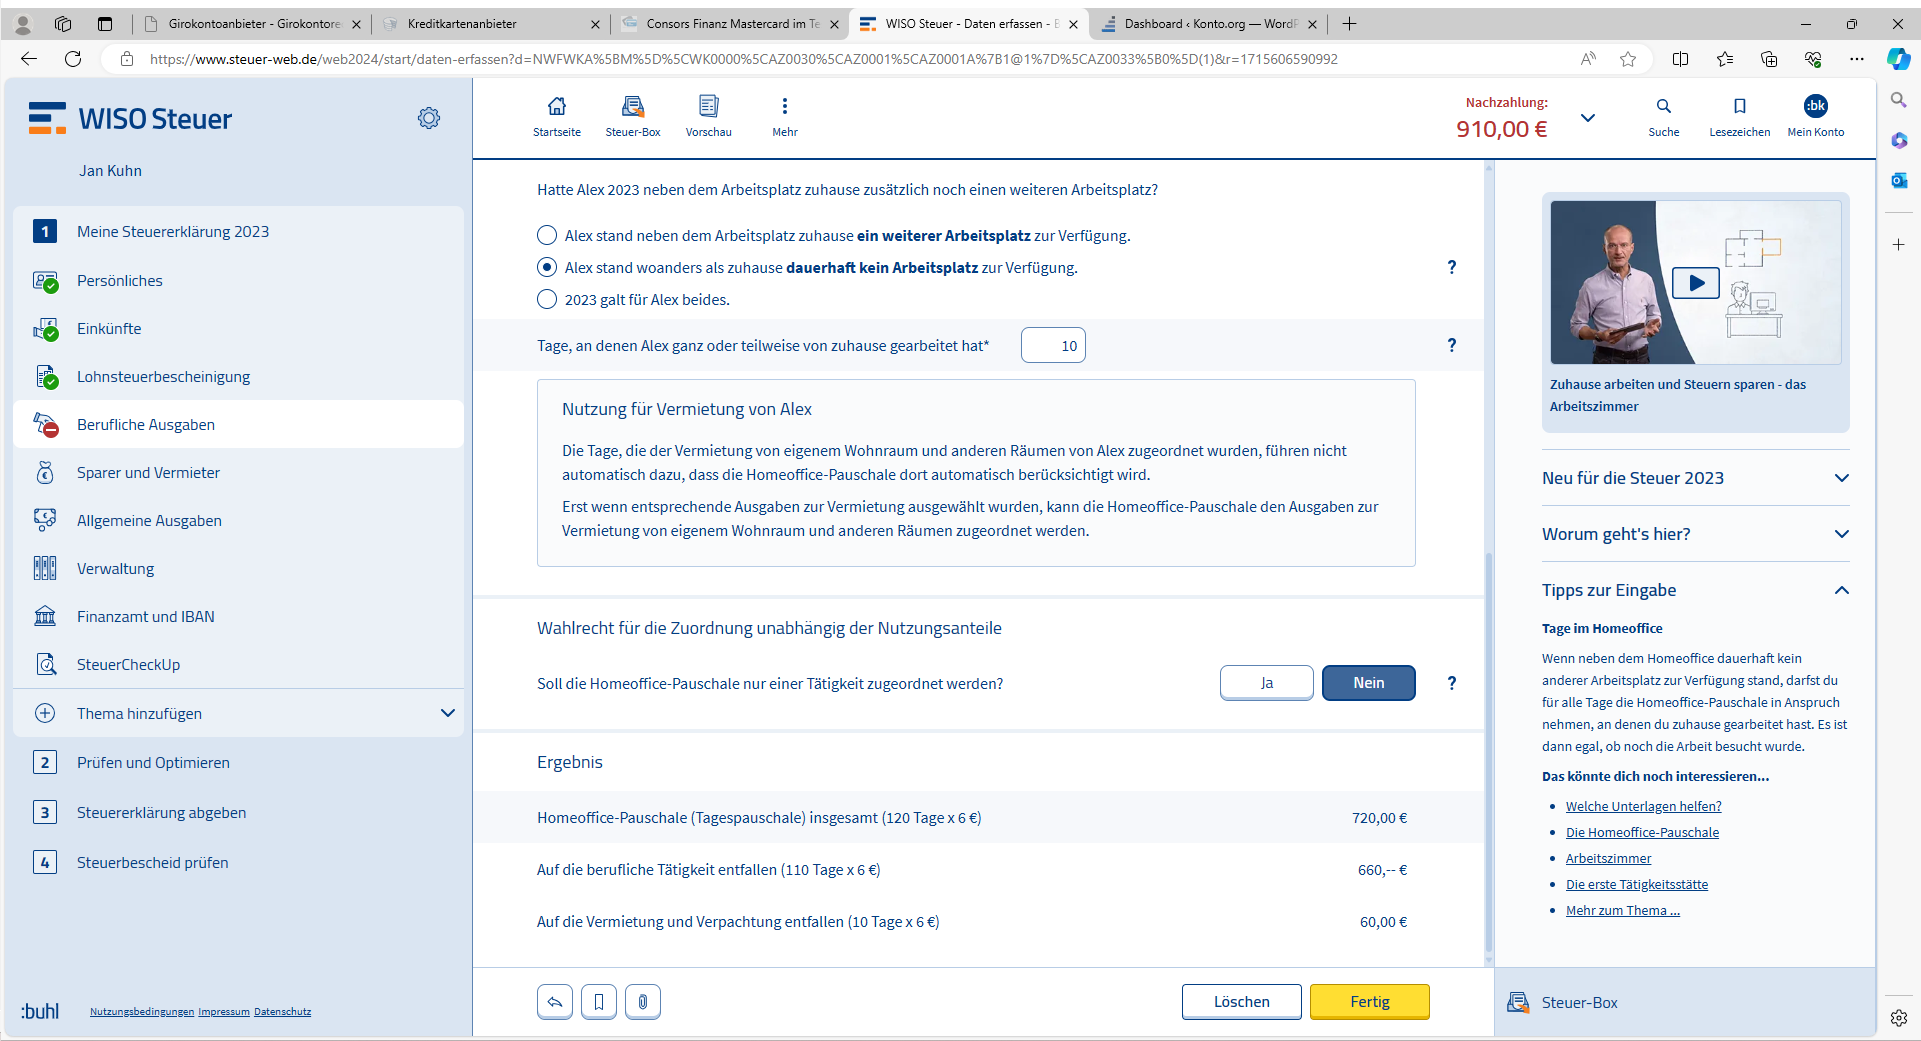1921x1041 pixels.
Task: Open Nutzungsbedingungen footer link
Action: (142, 1012)
